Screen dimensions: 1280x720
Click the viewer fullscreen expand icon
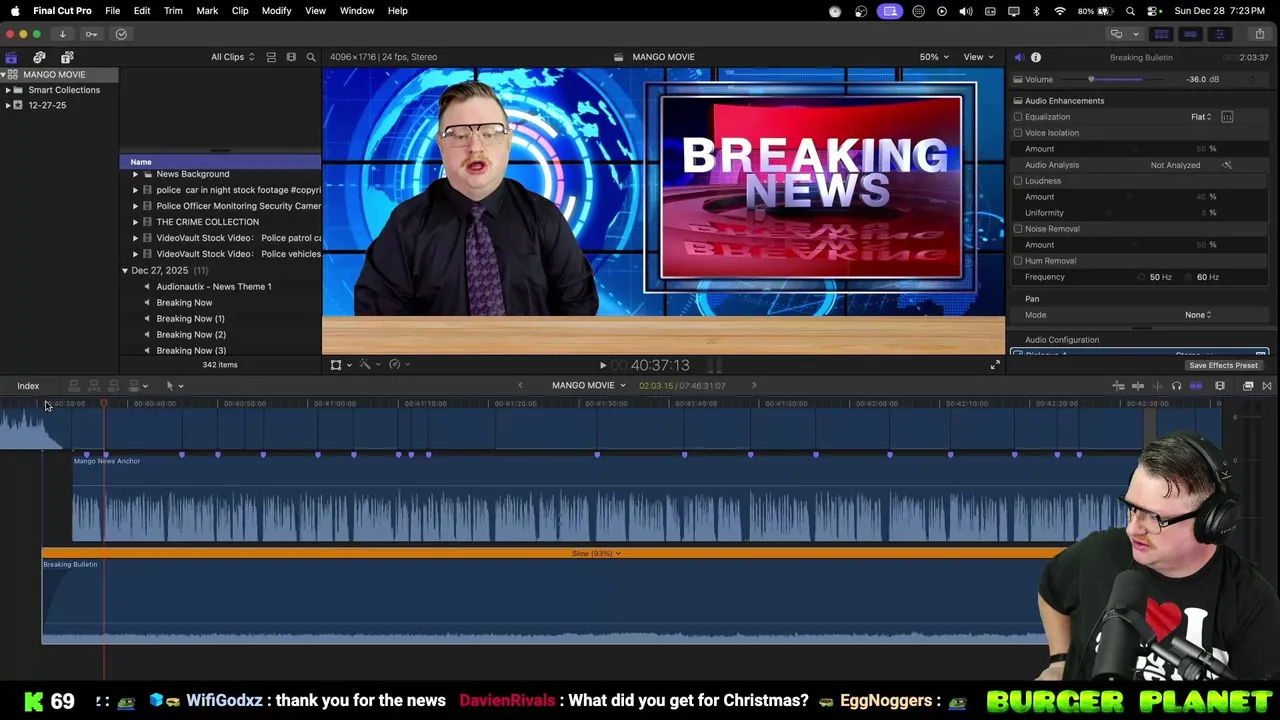coord(995,365)
